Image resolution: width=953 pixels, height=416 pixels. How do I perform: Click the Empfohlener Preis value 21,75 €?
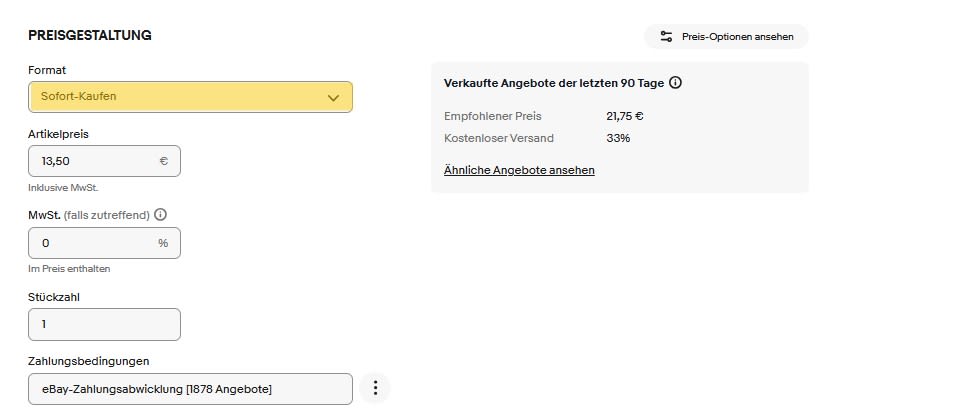tap(625, 116)
